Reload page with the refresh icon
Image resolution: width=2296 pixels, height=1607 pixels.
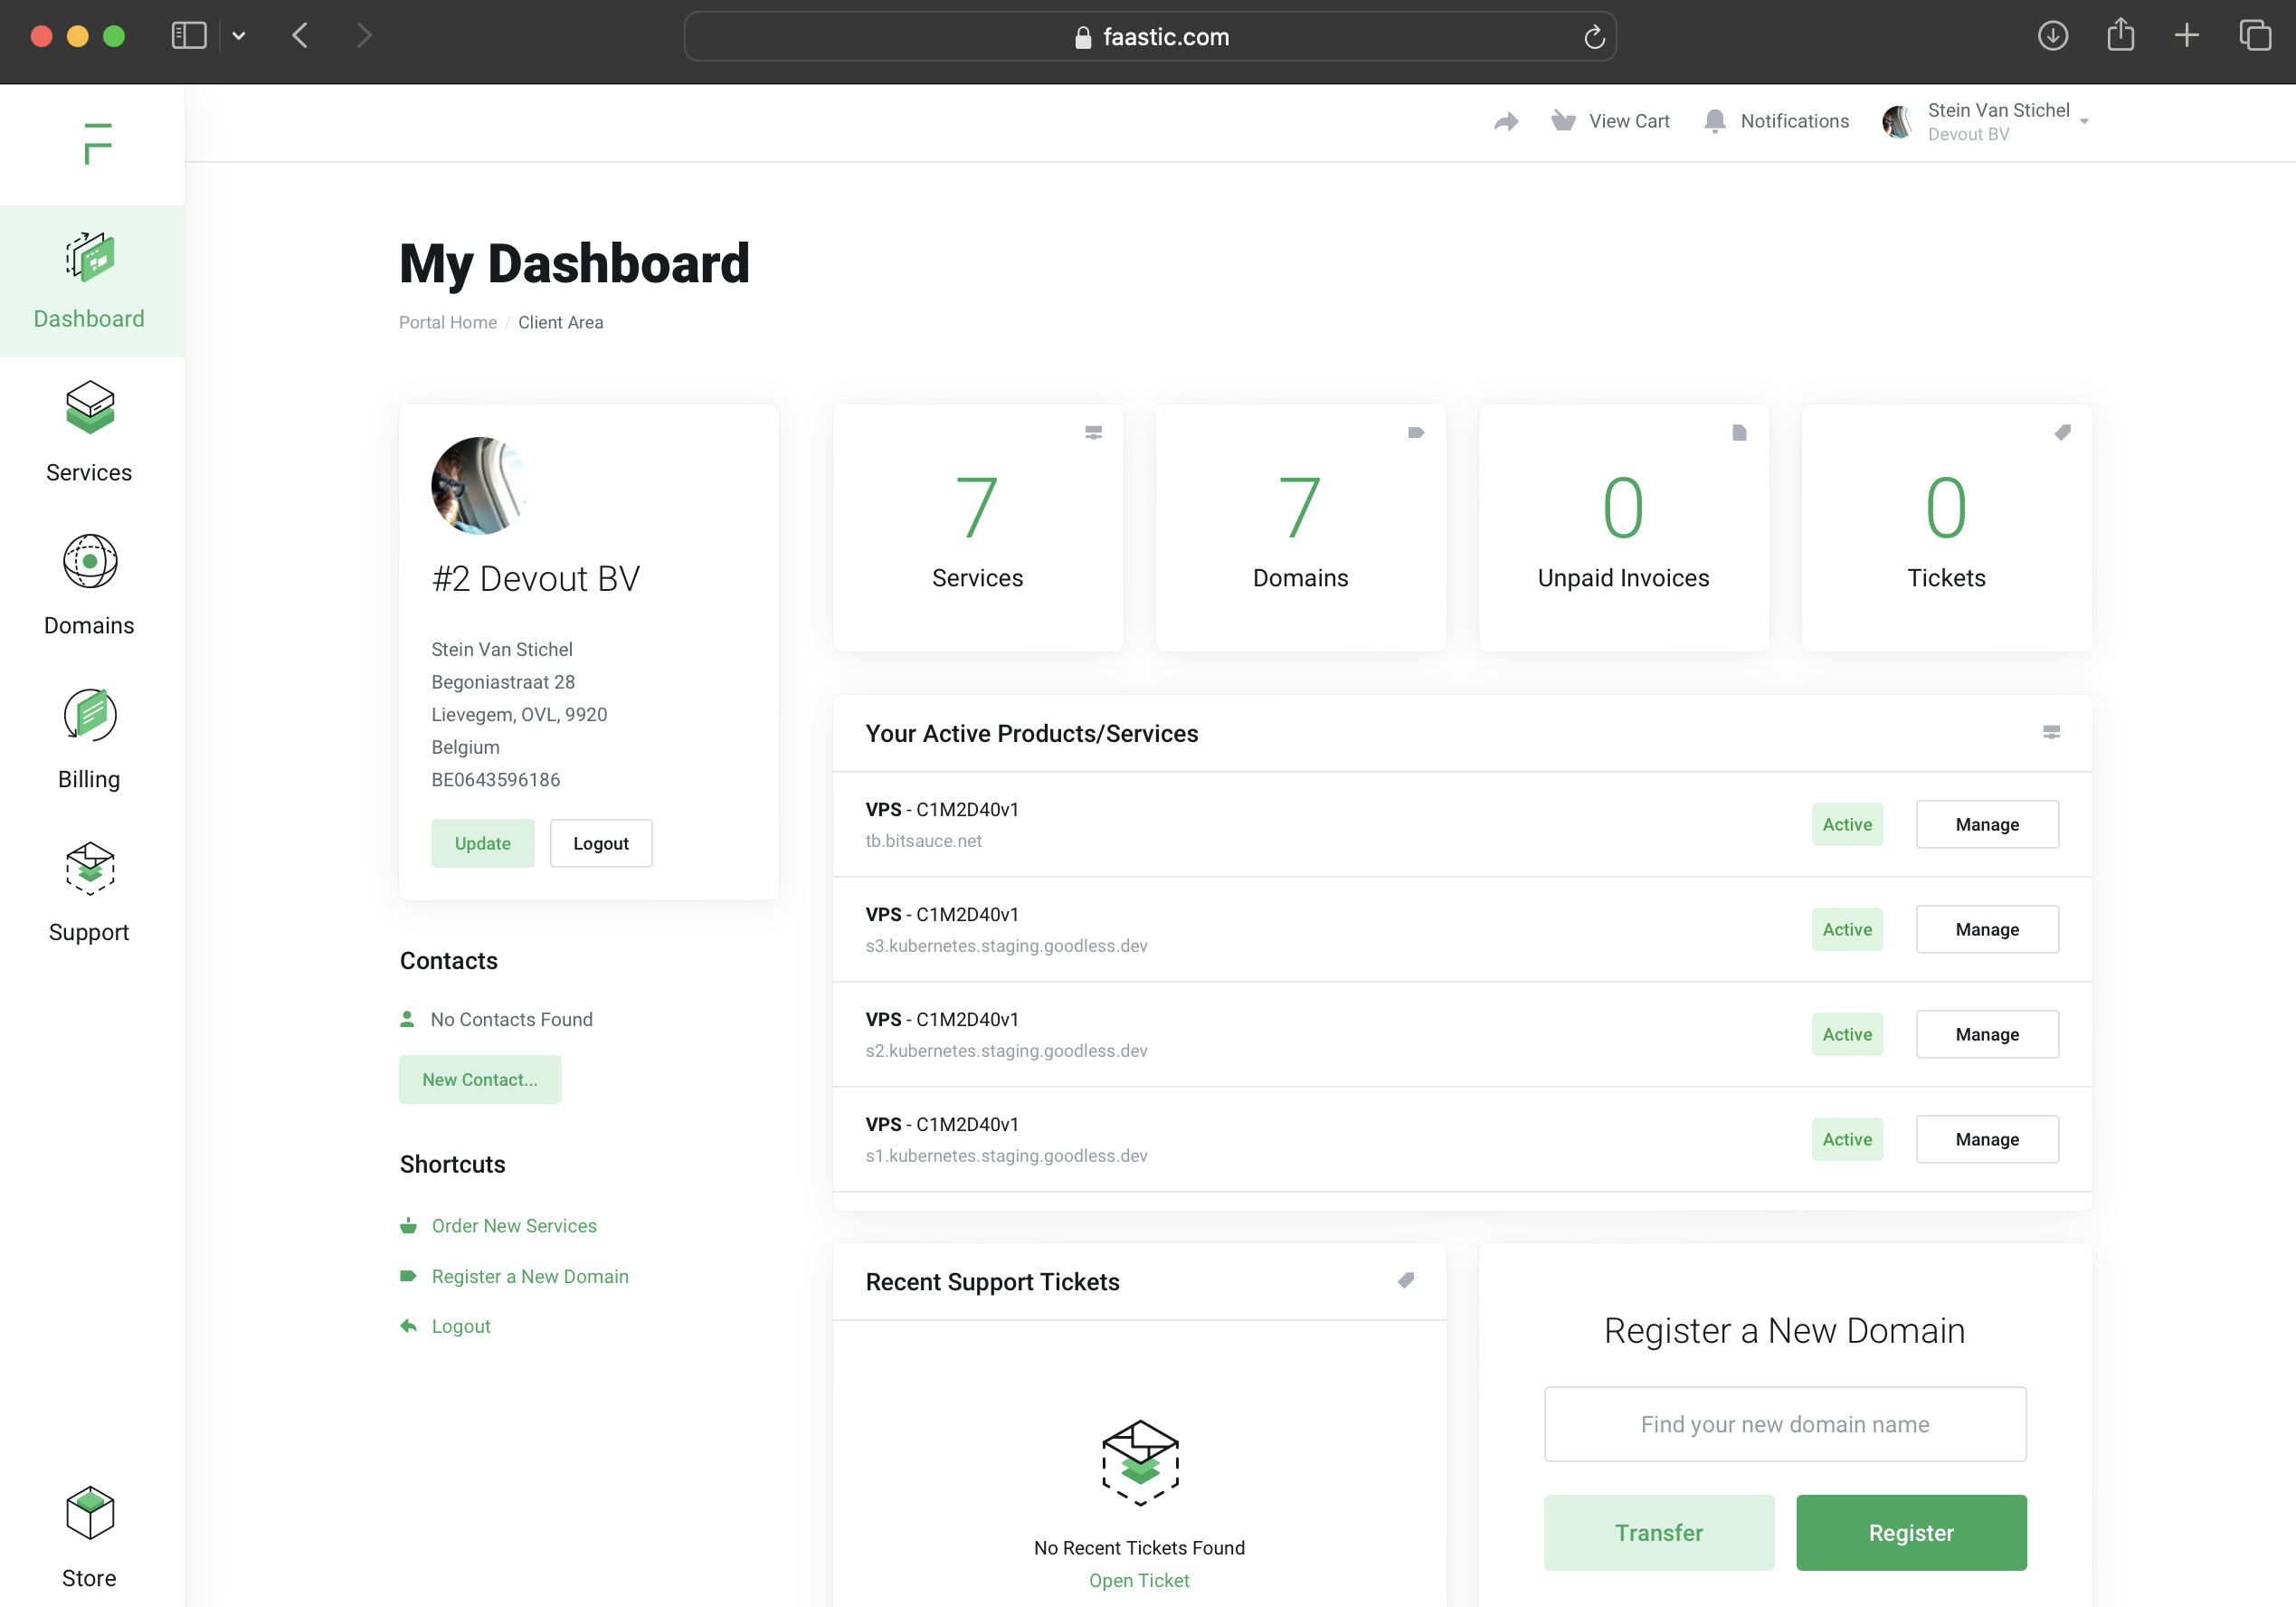(x=1594, y=37)
